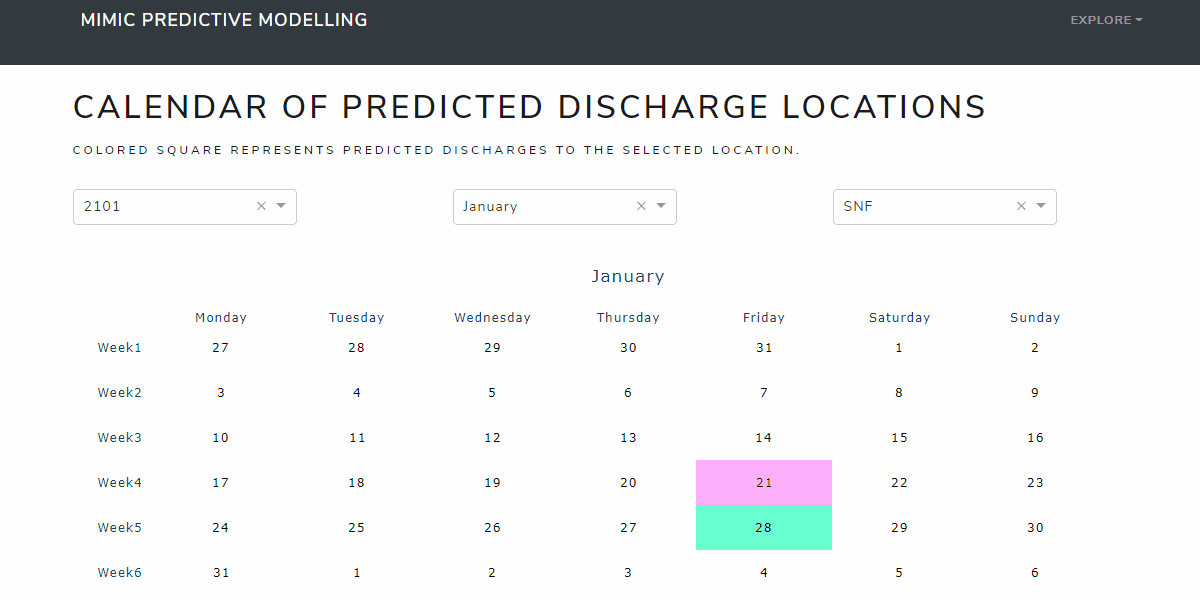Select the pink square for day 21
Screen dimensions: 1200x600
click(764, 482)
